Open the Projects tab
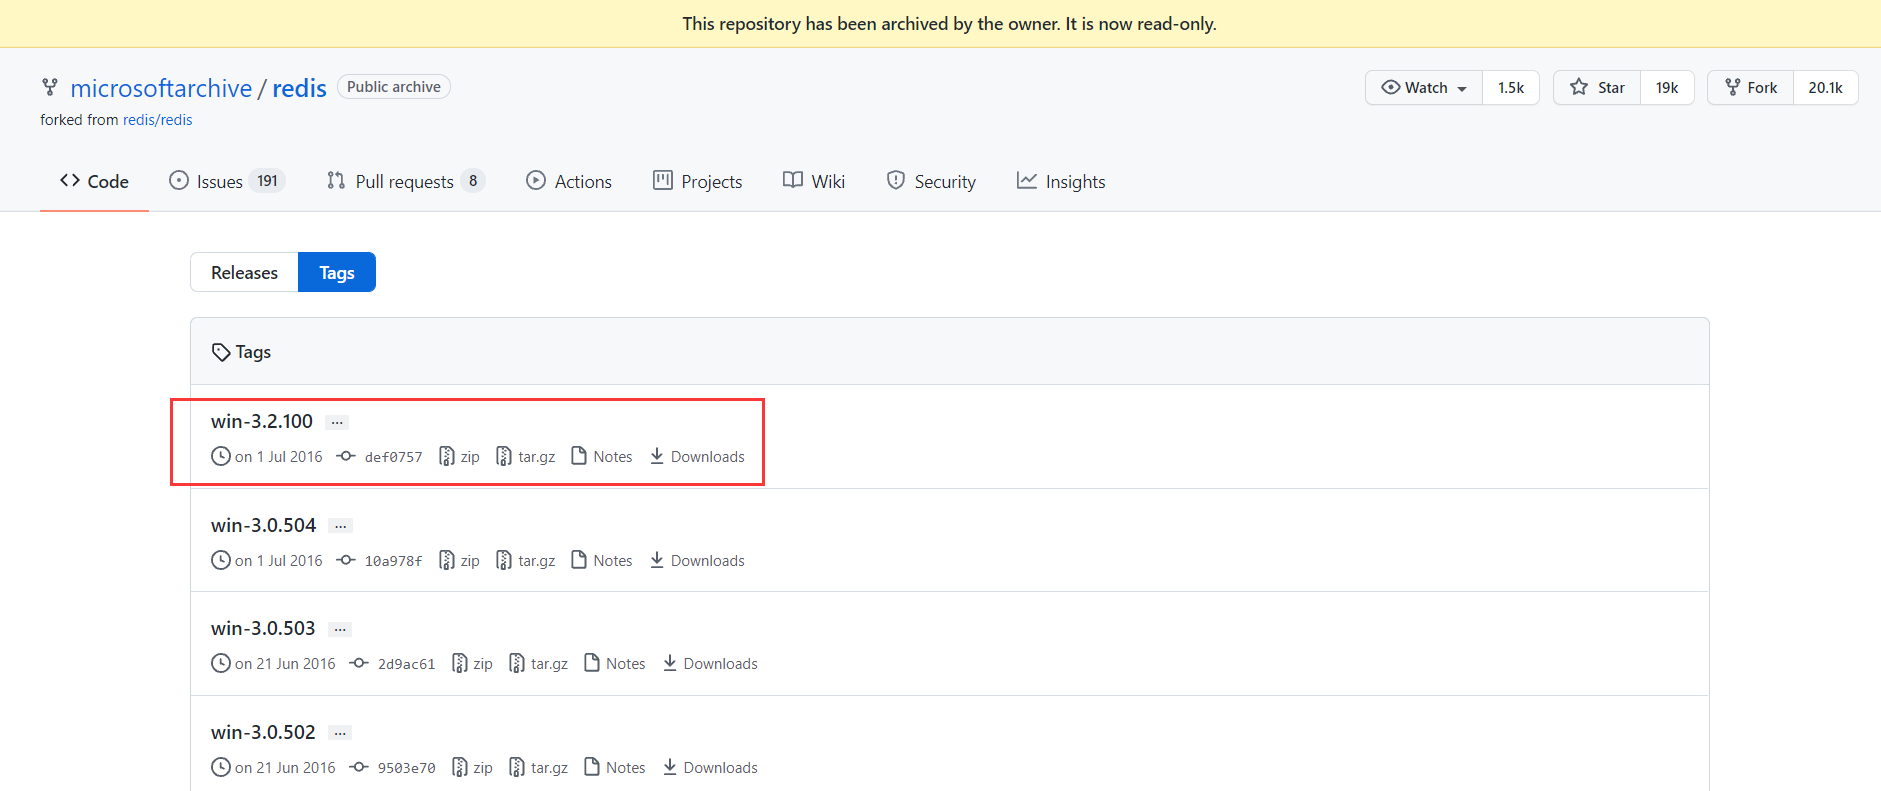 pyautogui.click(x=698, y=181)
